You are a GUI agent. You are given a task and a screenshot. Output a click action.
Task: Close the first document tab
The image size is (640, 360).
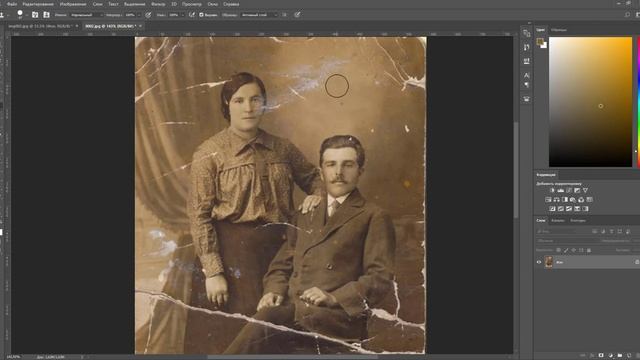(77, 26)
